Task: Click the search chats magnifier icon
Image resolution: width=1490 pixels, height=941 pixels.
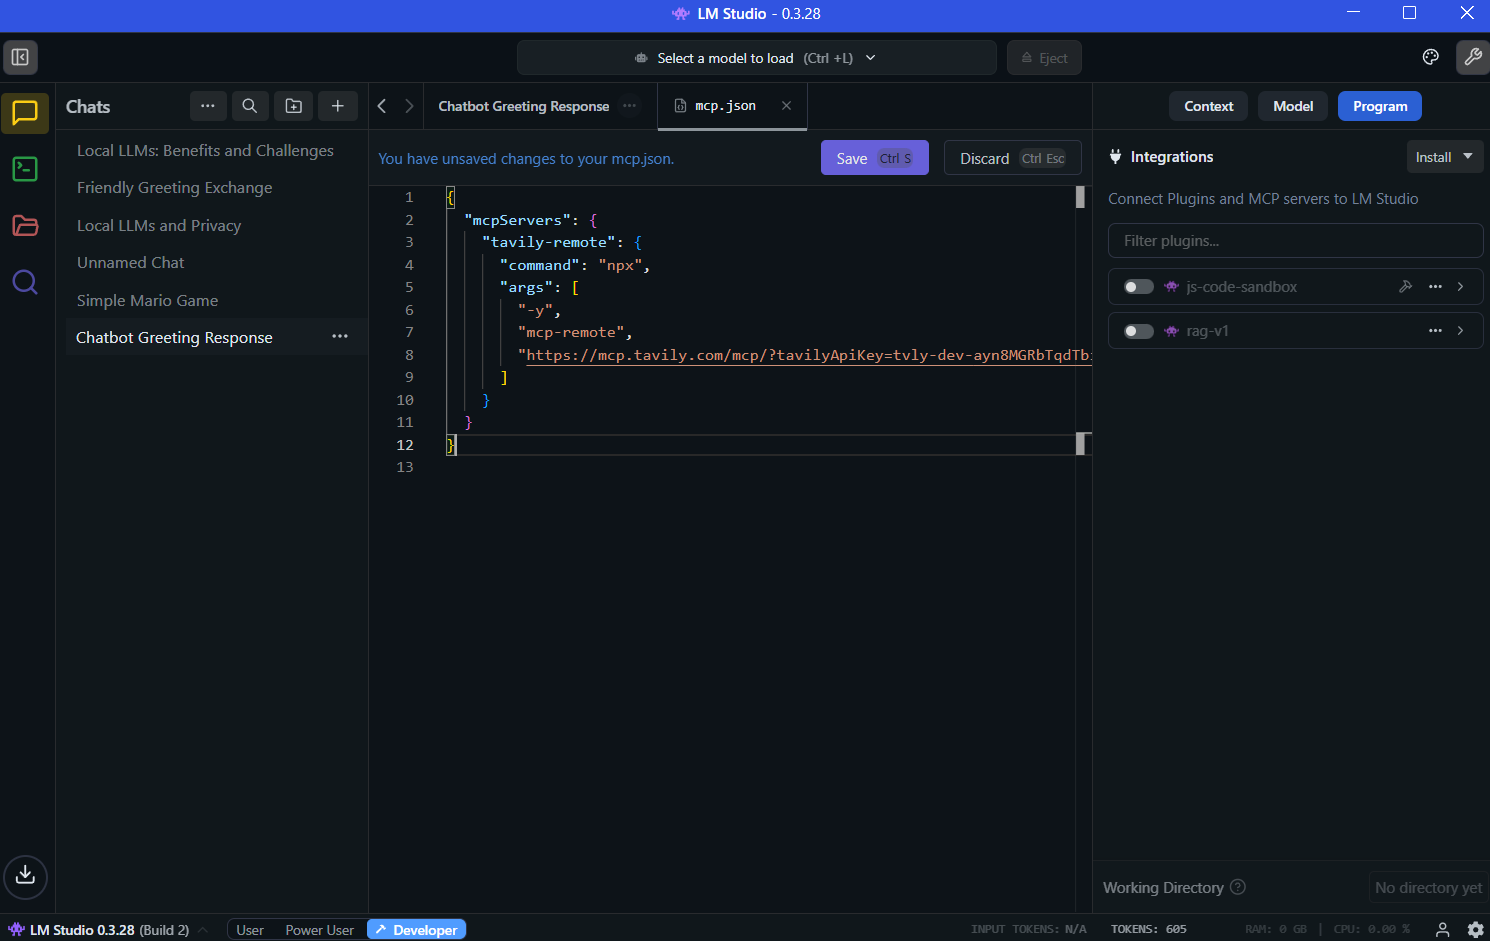Action: 250,106
